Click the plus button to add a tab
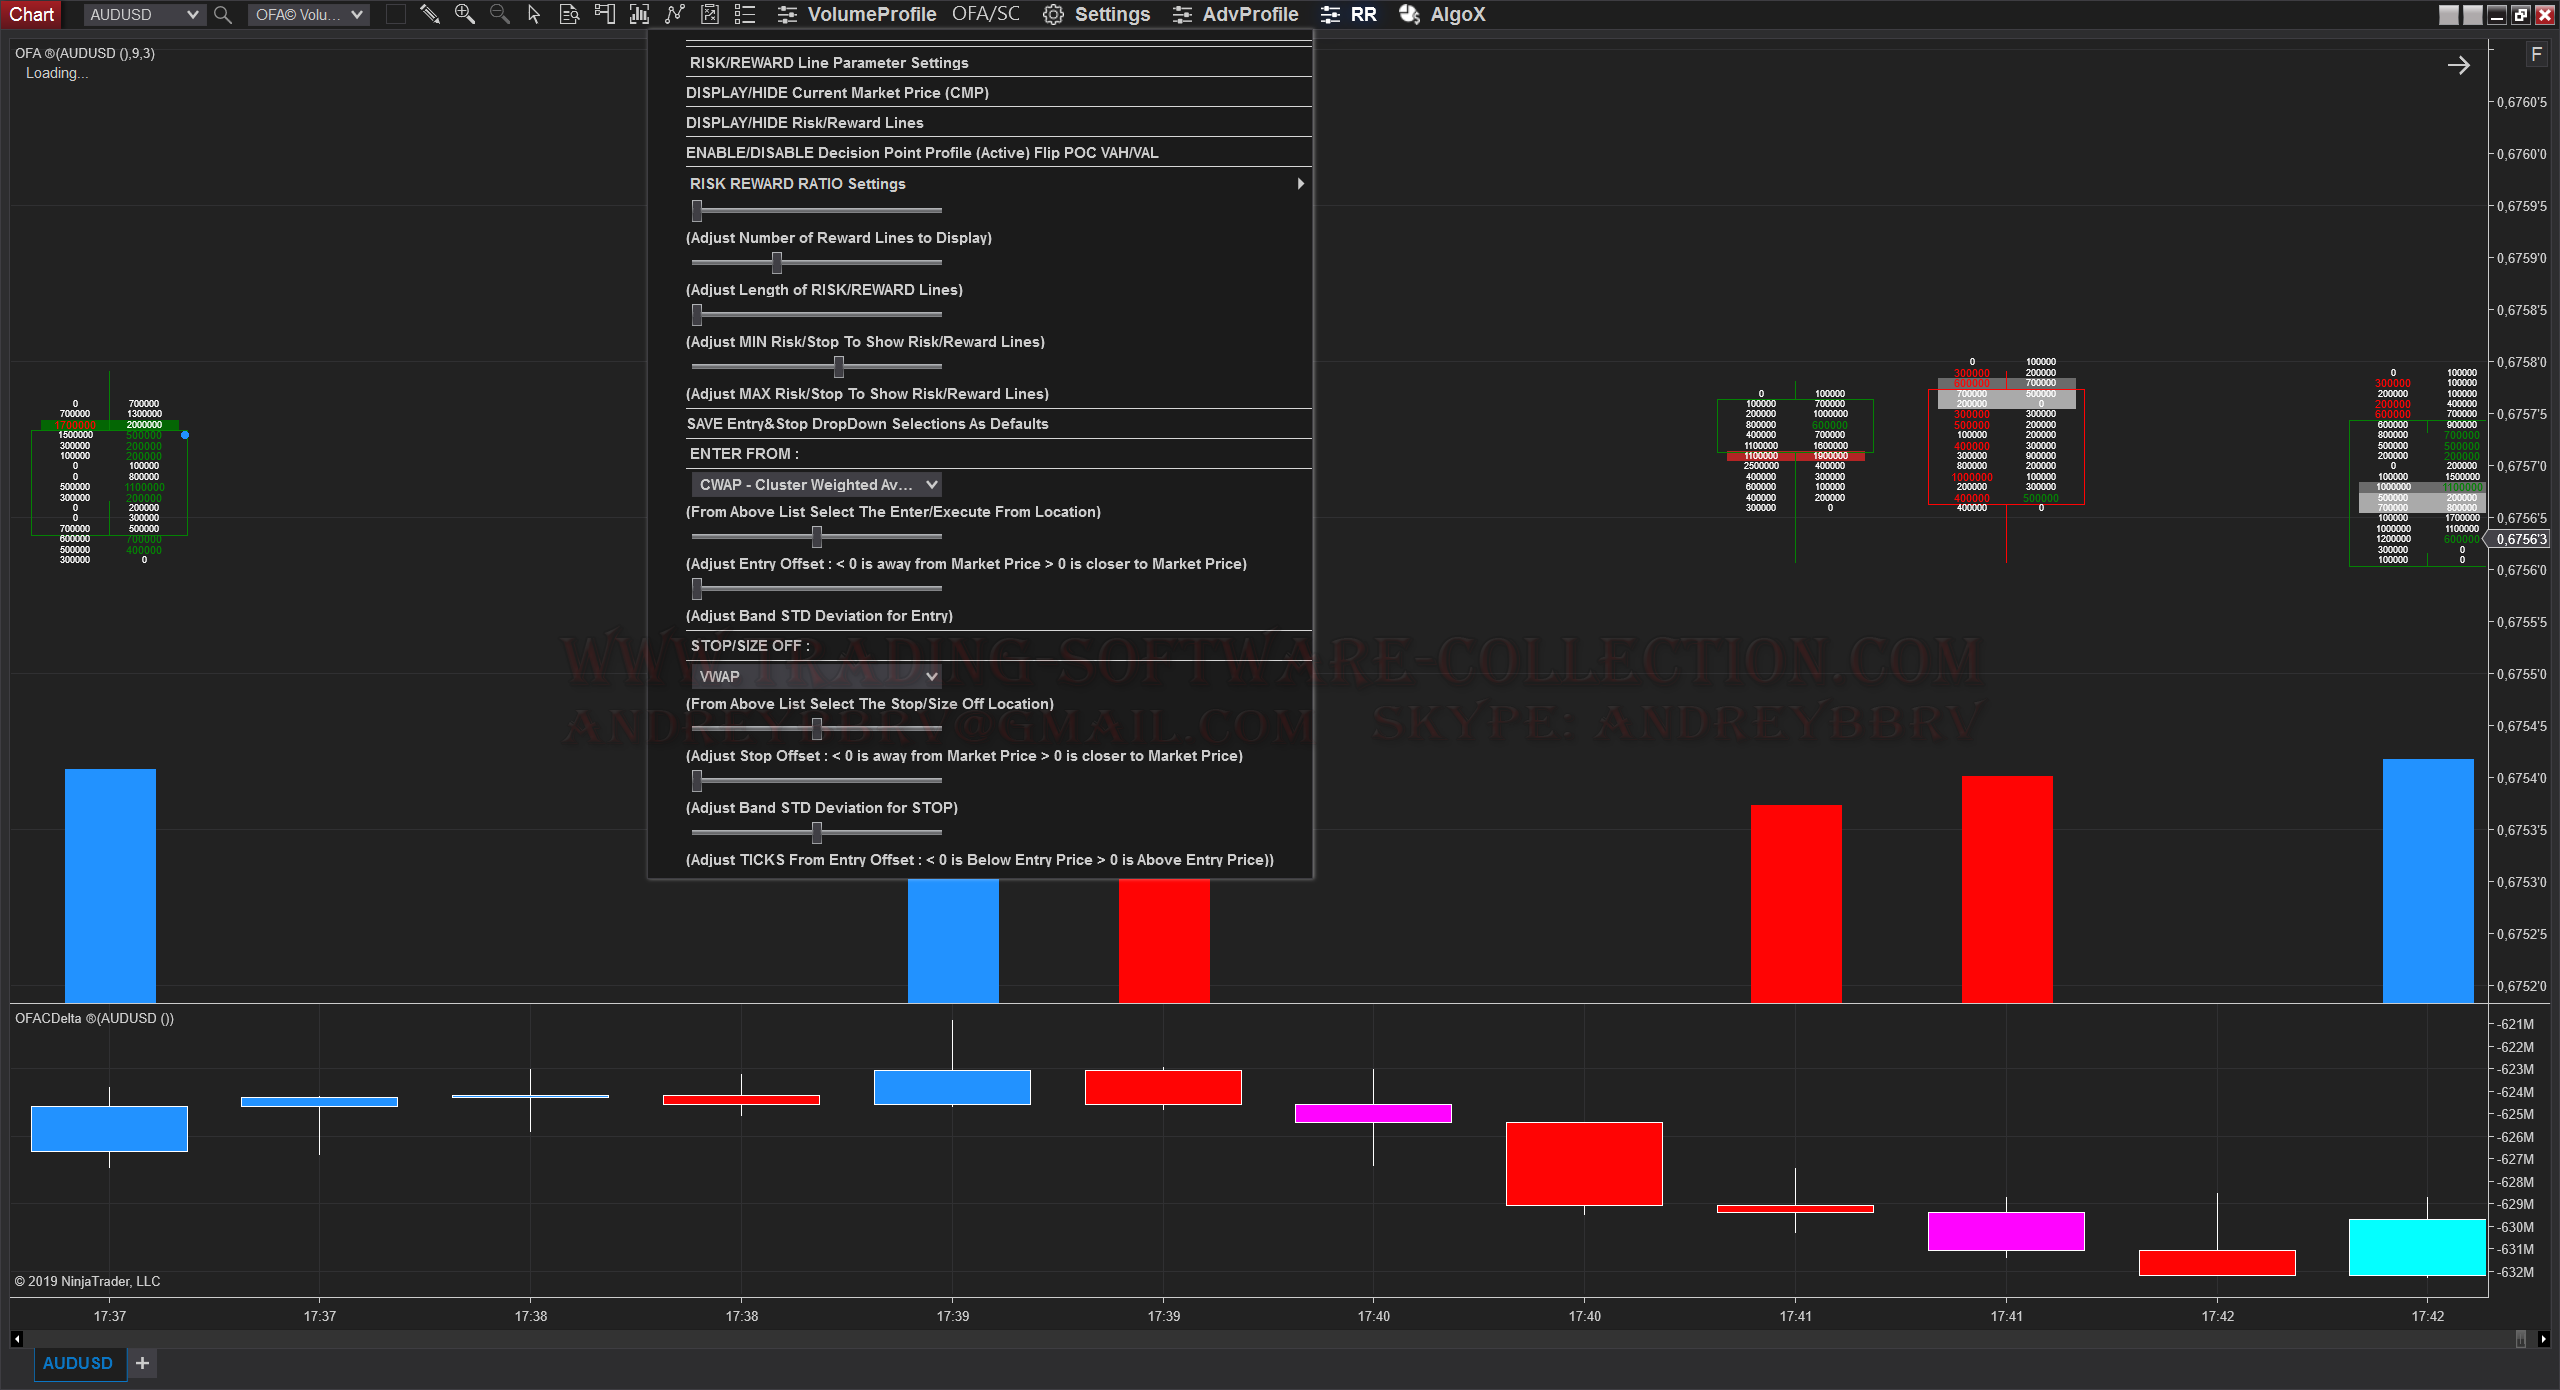Viewport: 2560px width, 1390px height. (x=142, y=1363)
